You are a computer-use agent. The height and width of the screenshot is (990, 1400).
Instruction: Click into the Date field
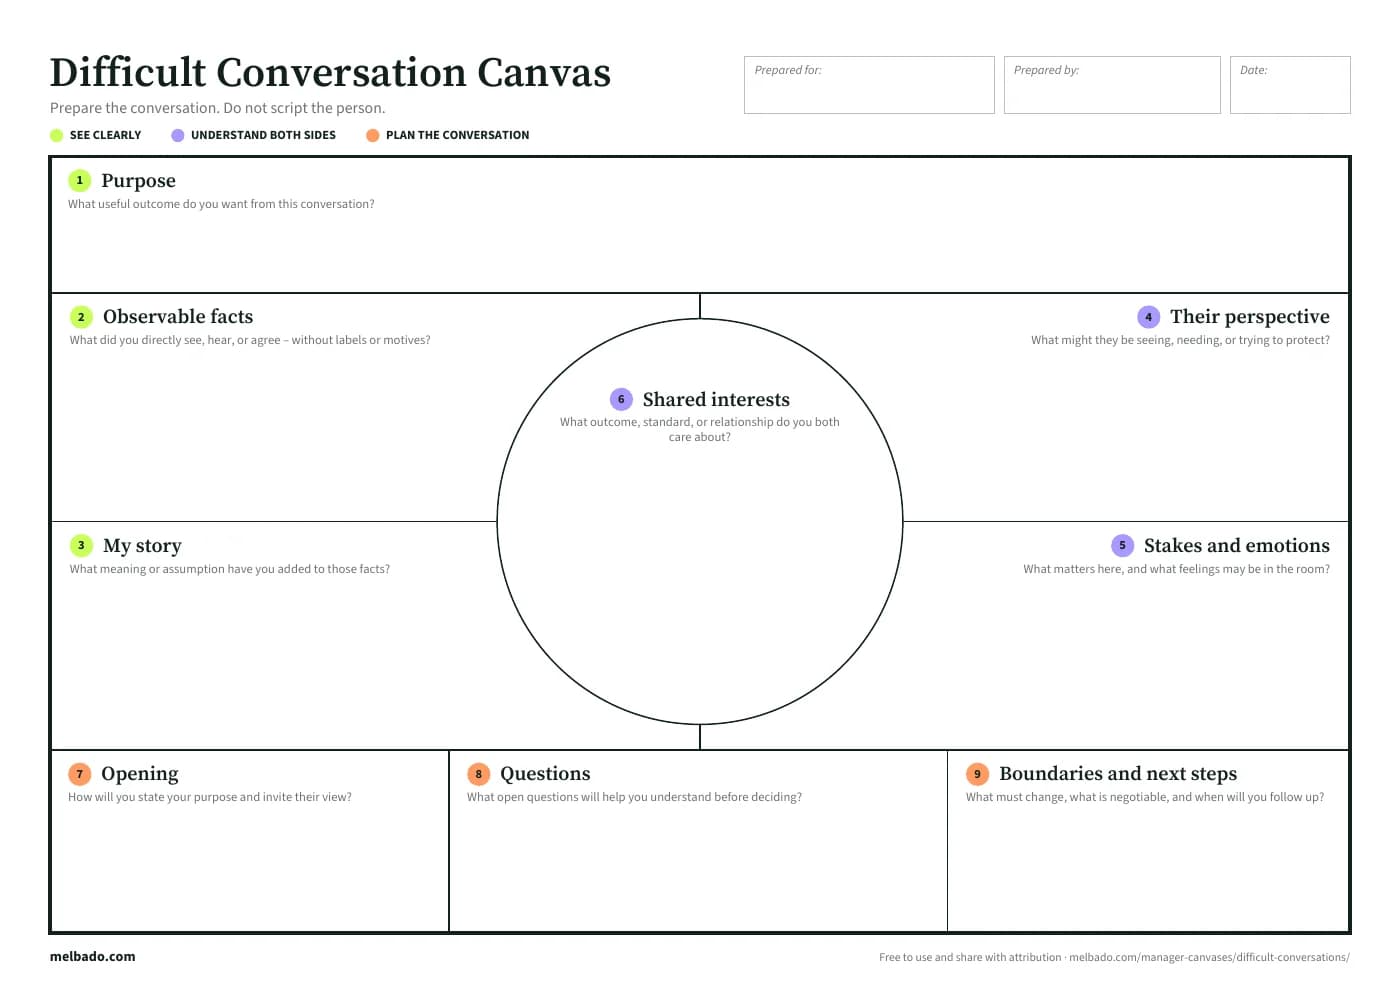click(1290, 85)
